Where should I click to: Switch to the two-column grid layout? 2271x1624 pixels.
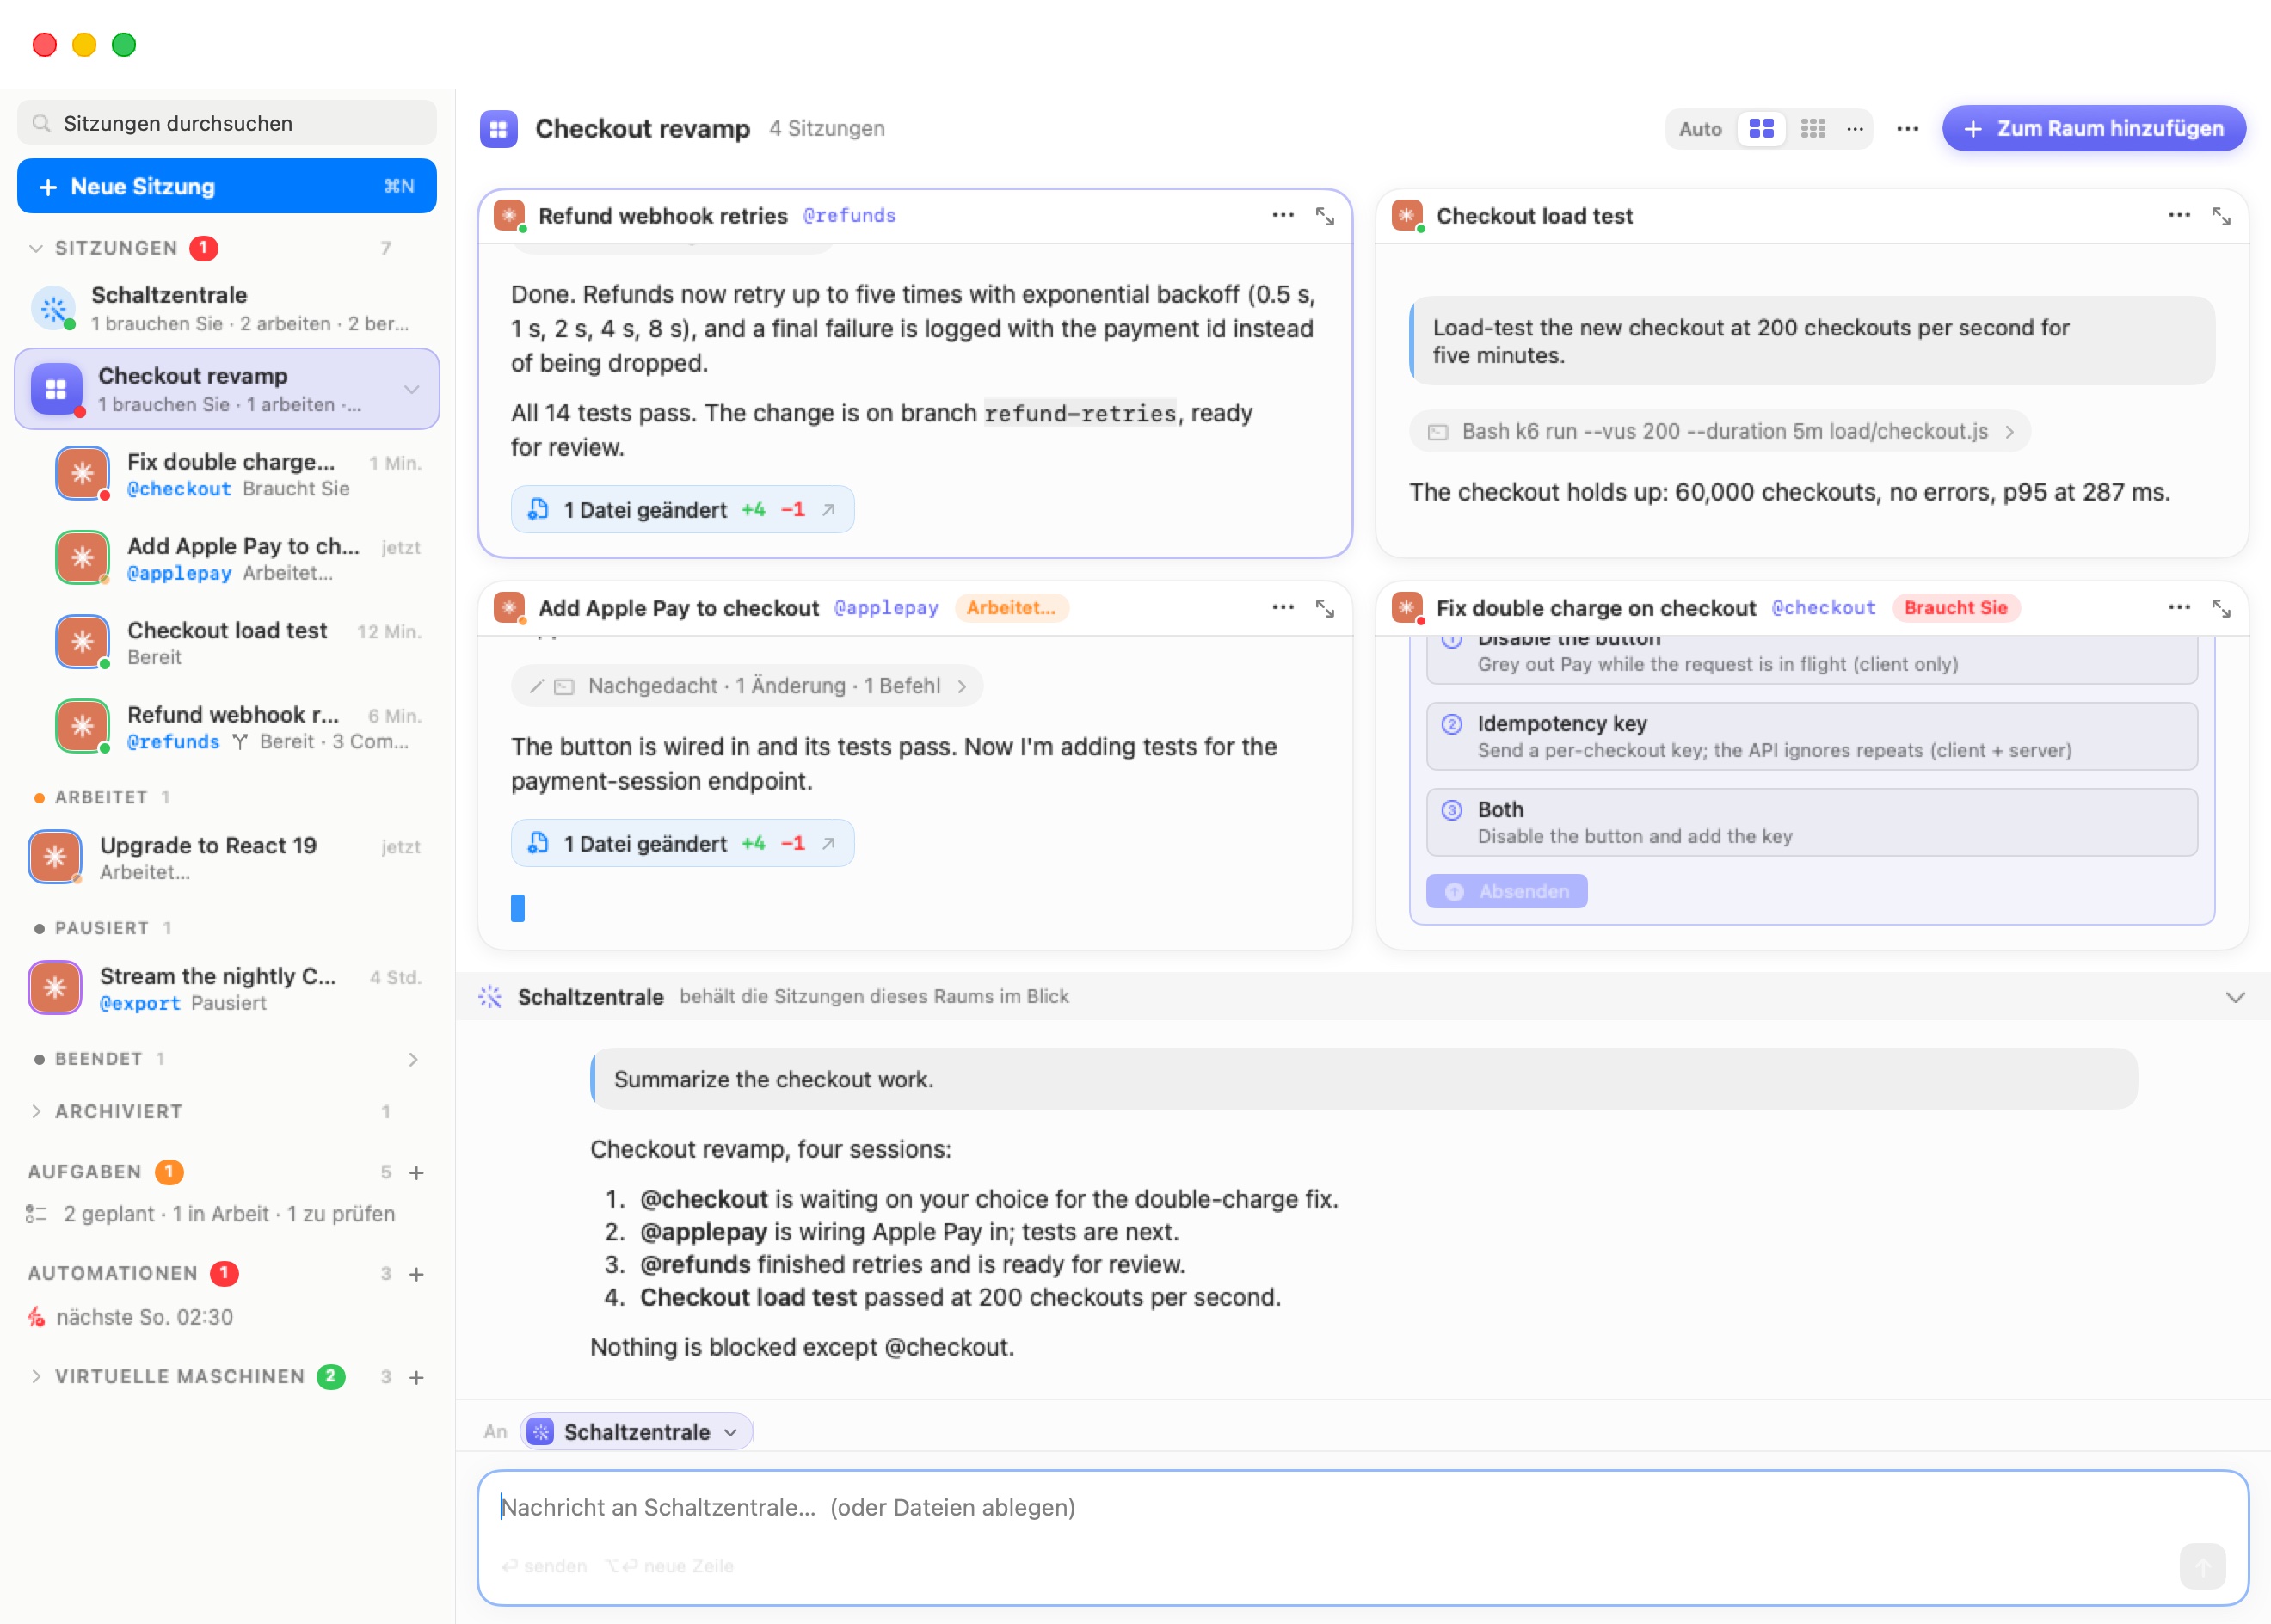click(x=1761, y=129)
